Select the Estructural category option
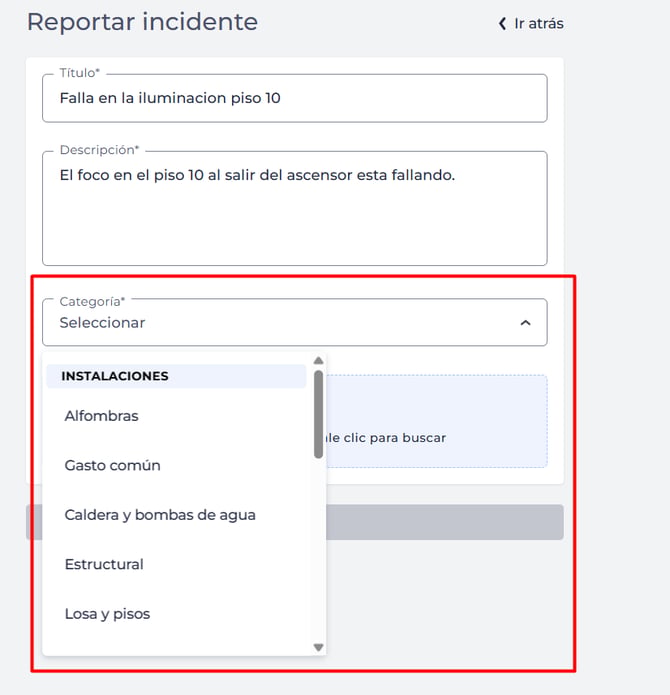 (x=176, y=564)
